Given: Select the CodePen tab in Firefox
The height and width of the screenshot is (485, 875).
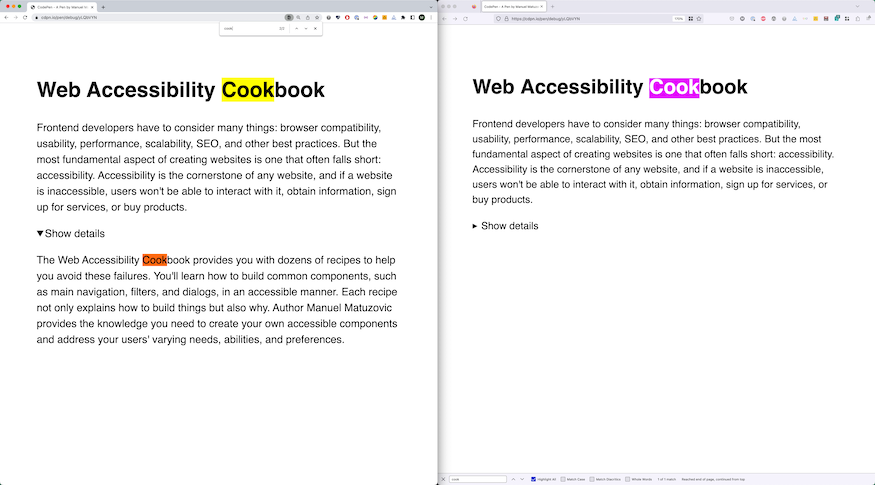Looking at the screenshot, I should pos(513,7).
